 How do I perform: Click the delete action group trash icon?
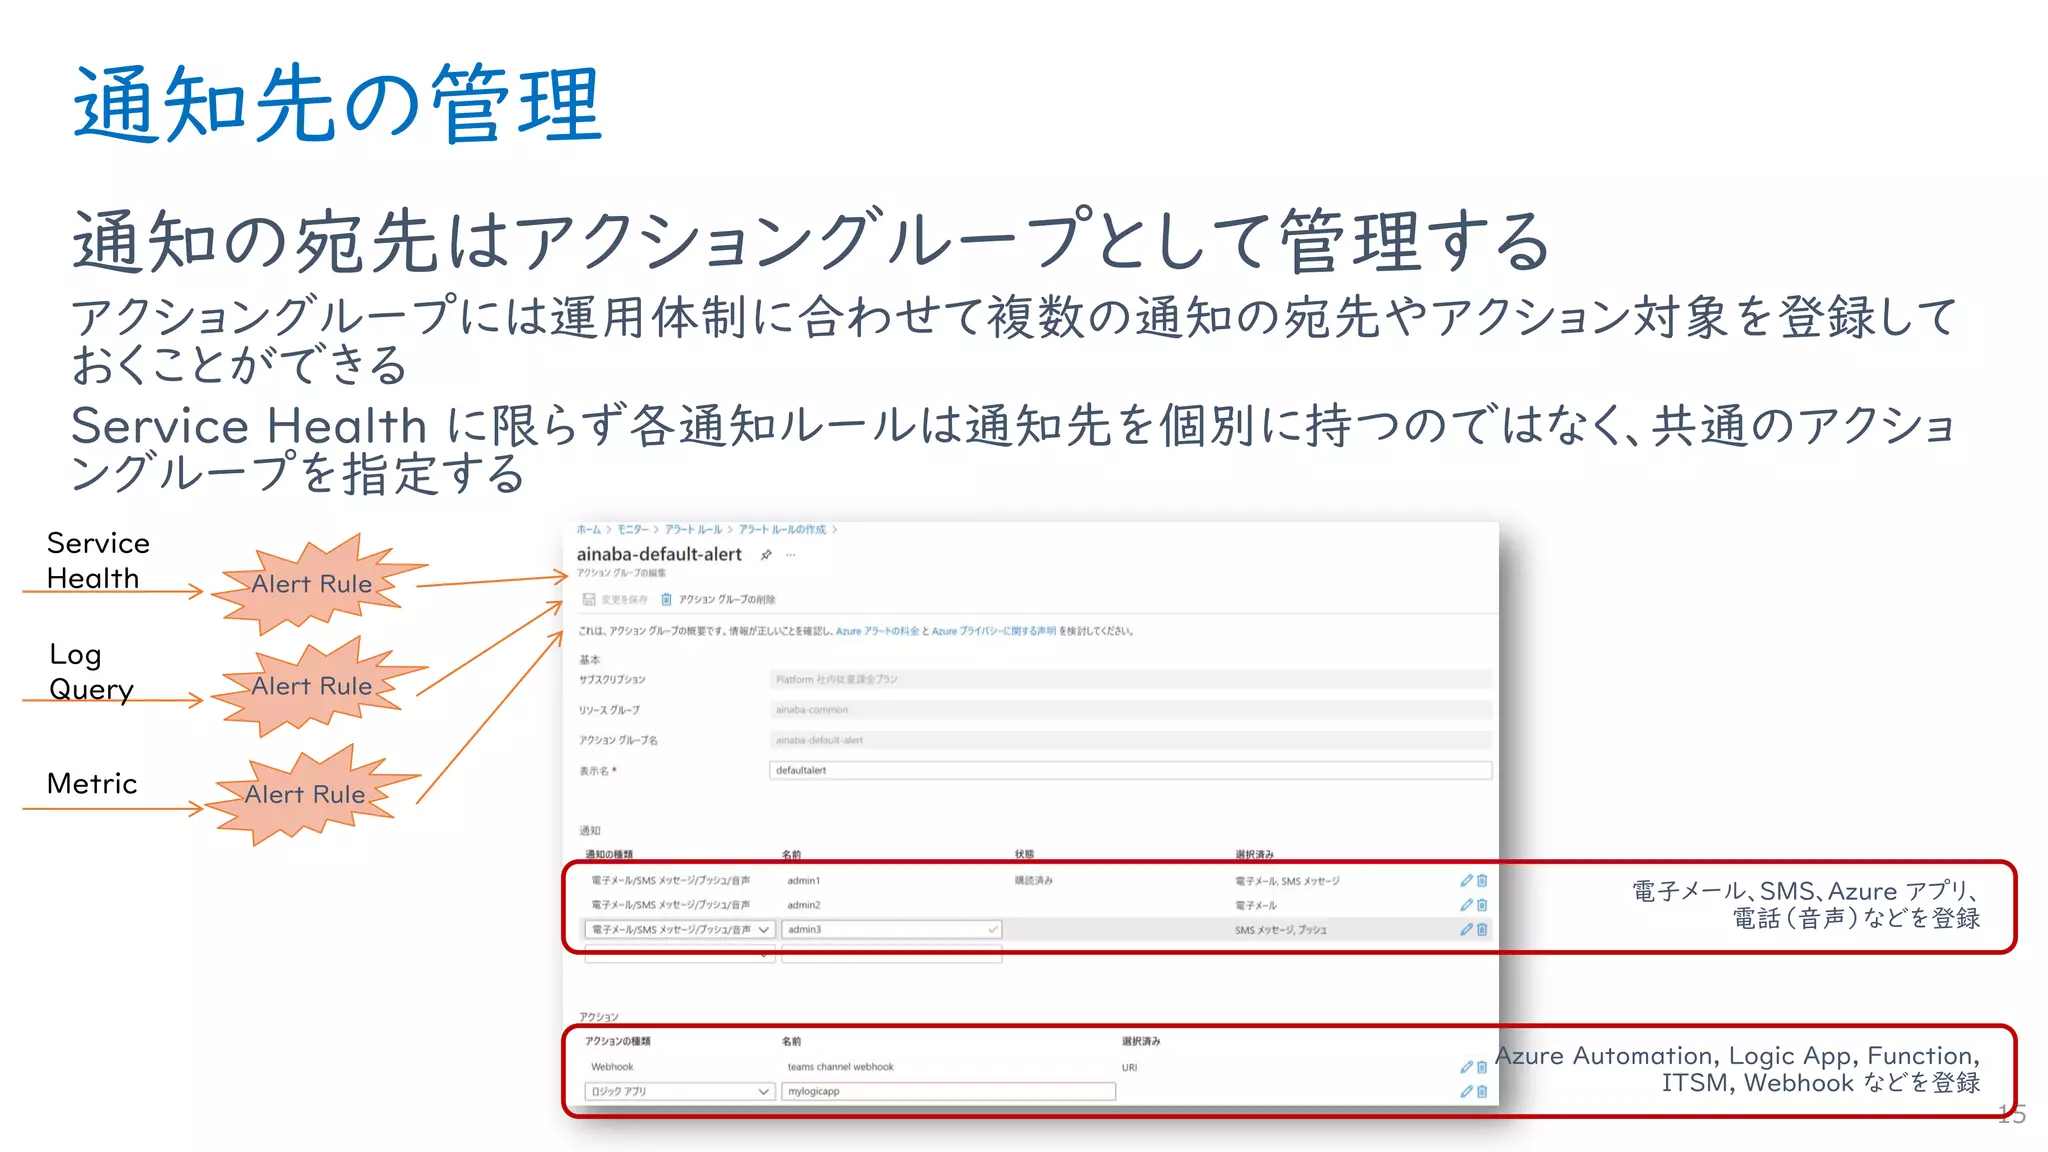click(666, 599)
